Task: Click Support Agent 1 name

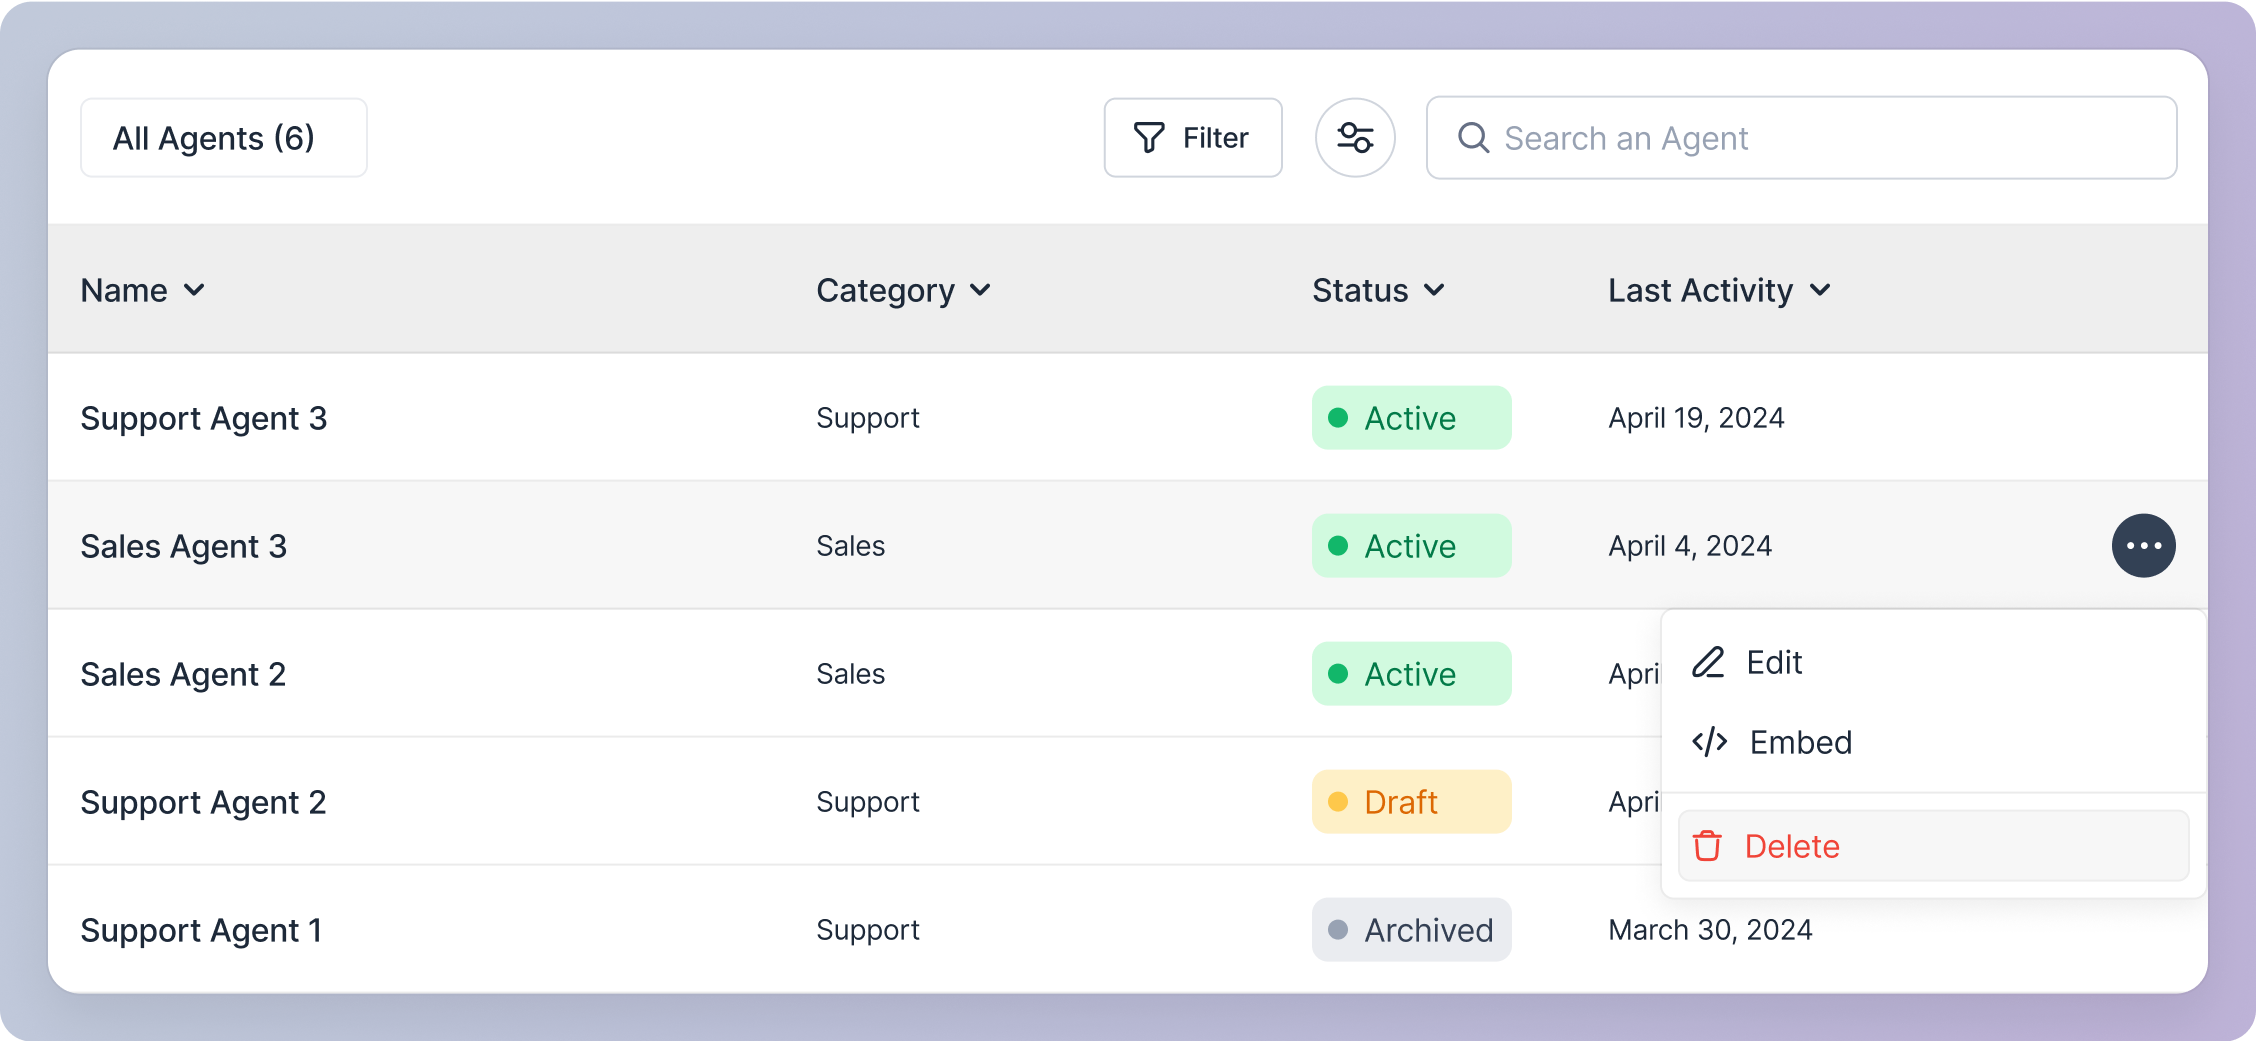Action: pos(201,930)
